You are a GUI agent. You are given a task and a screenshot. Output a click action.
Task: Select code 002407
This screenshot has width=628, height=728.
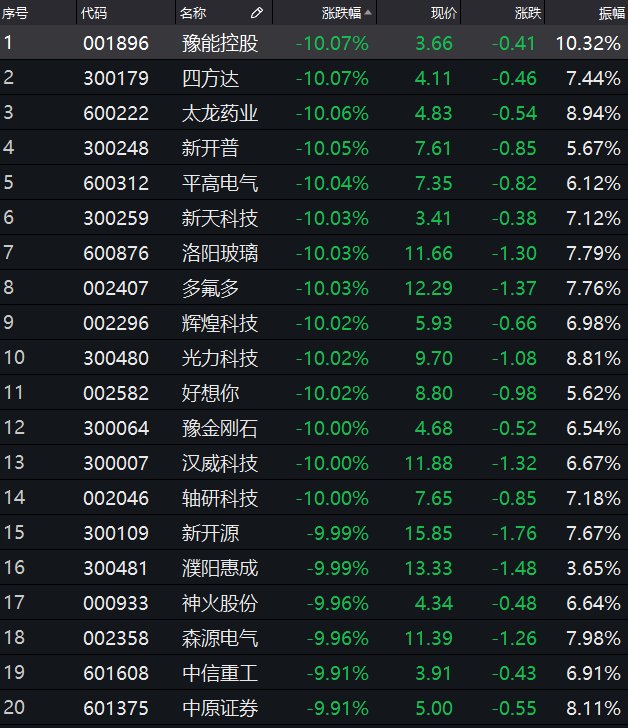[x=116, y=288]
